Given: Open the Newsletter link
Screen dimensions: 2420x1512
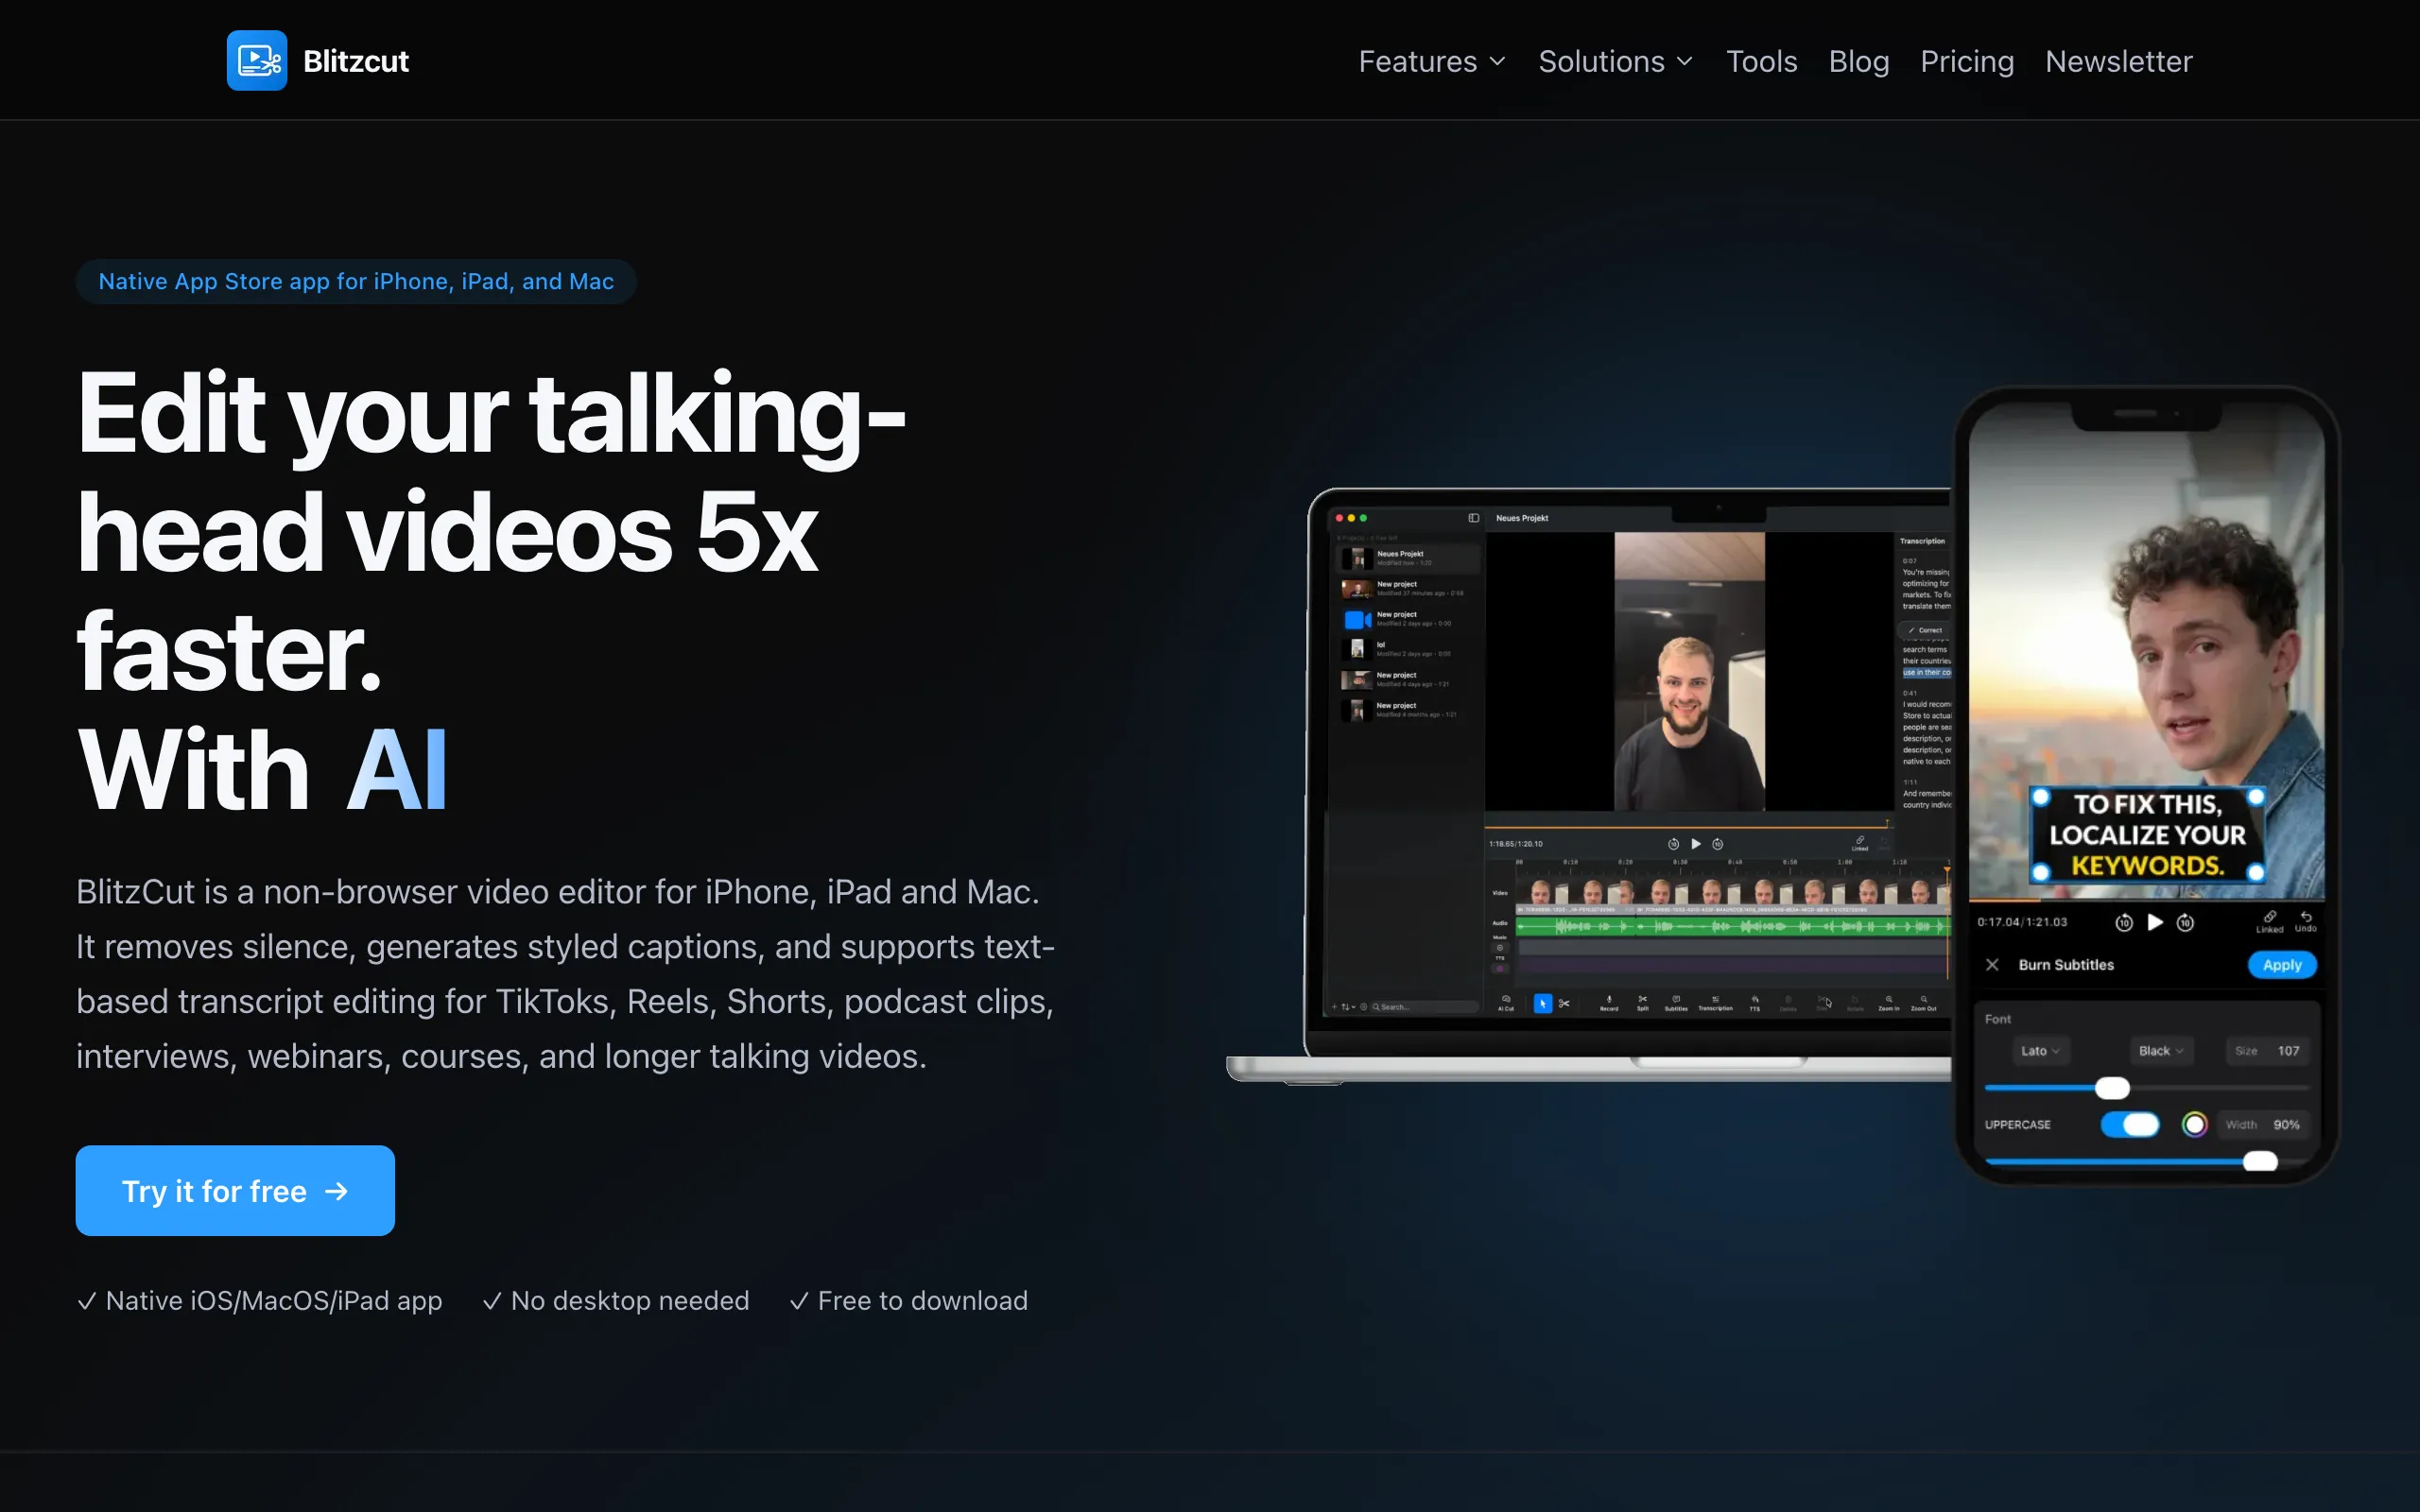Looking at the screenshot, I should 2118,61.
